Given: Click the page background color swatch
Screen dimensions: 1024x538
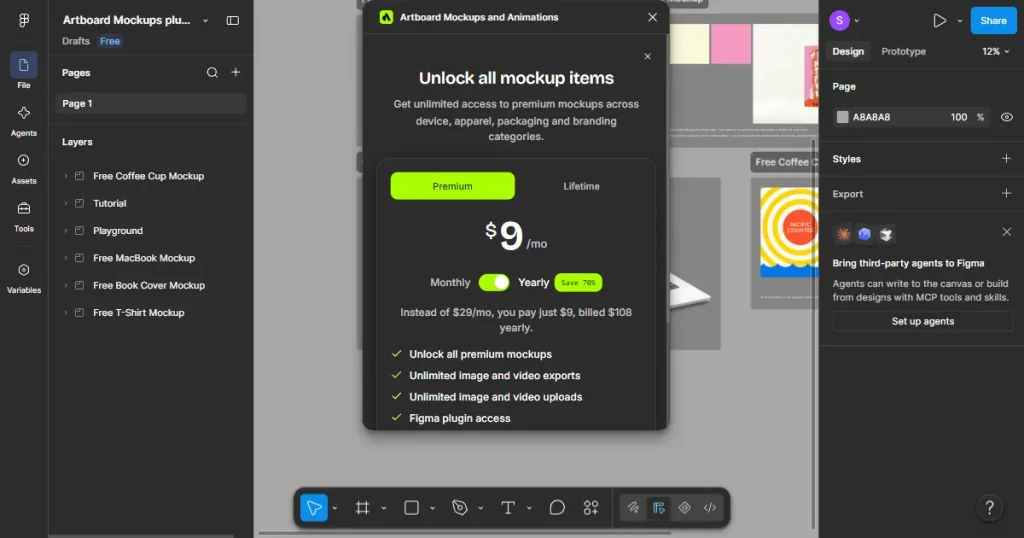Looking at the screenshot, I should pos(842,117).
